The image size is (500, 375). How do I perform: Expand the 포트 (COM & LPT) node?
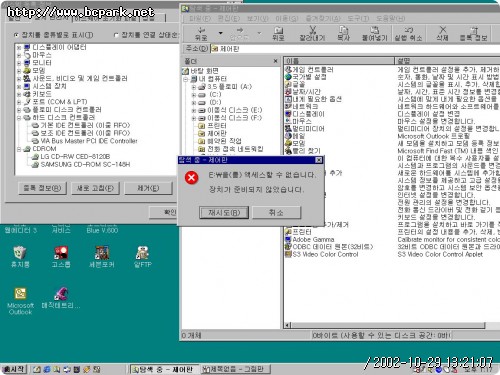click(x=19, y=102)
